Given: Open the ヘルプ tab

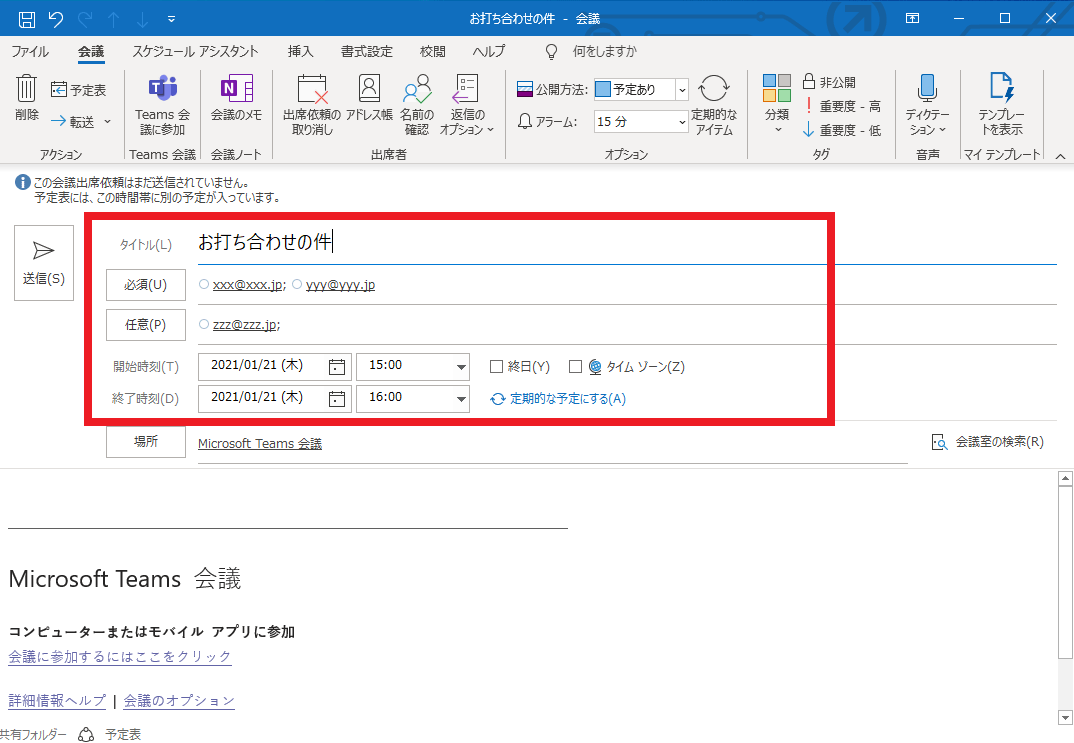Looking at the screenshot, I should tap(489, 51).
